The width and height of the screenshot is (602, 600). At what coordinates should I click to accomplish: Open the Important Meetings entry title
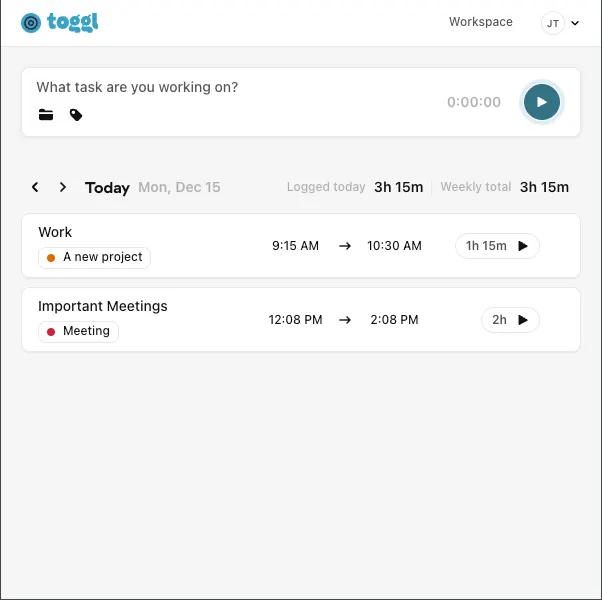[103, 306]
